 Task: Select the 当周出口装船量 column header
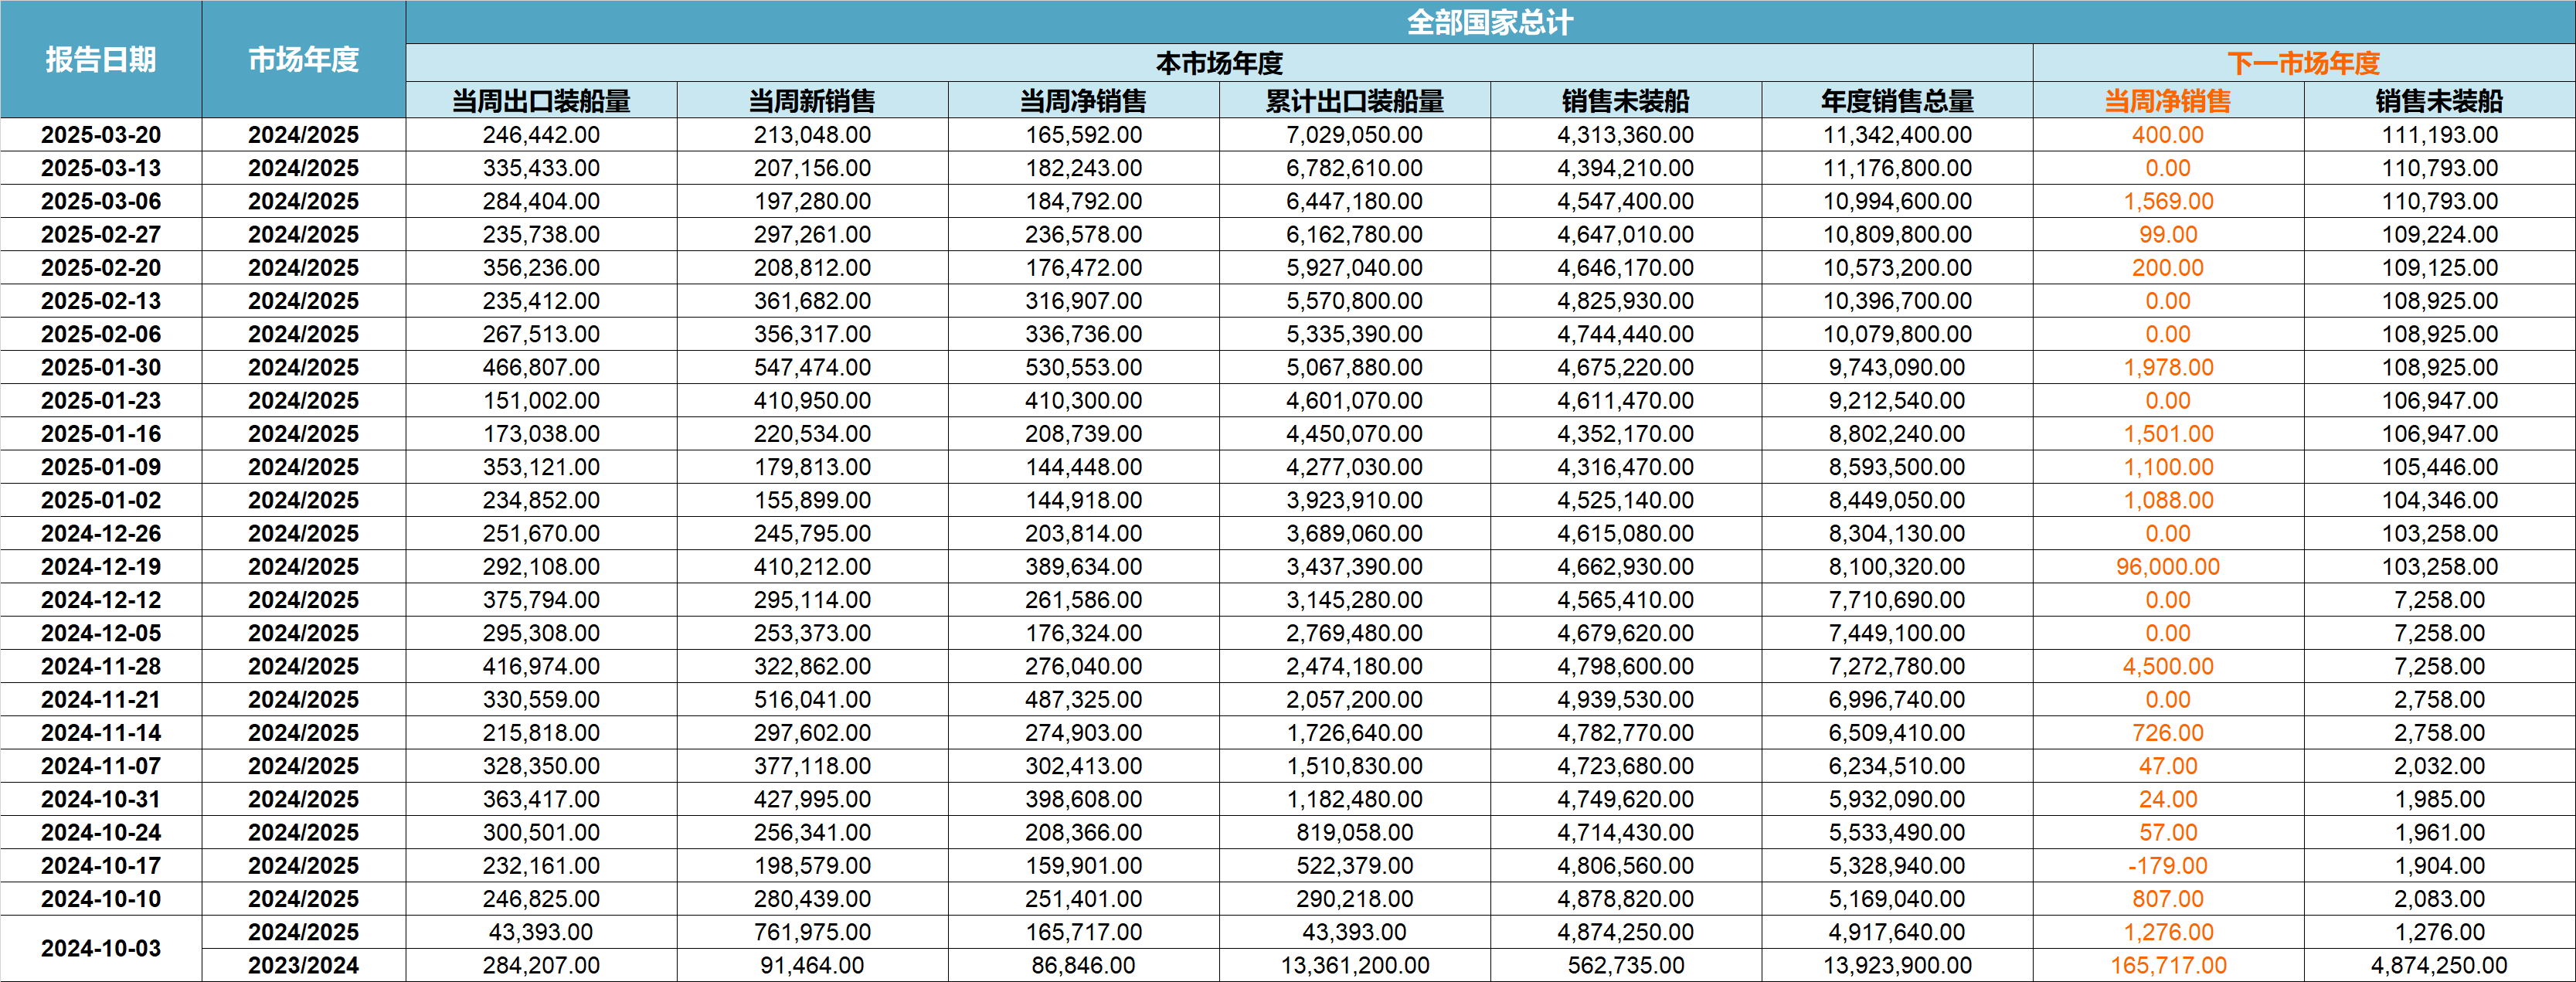(x=541, y=101)
